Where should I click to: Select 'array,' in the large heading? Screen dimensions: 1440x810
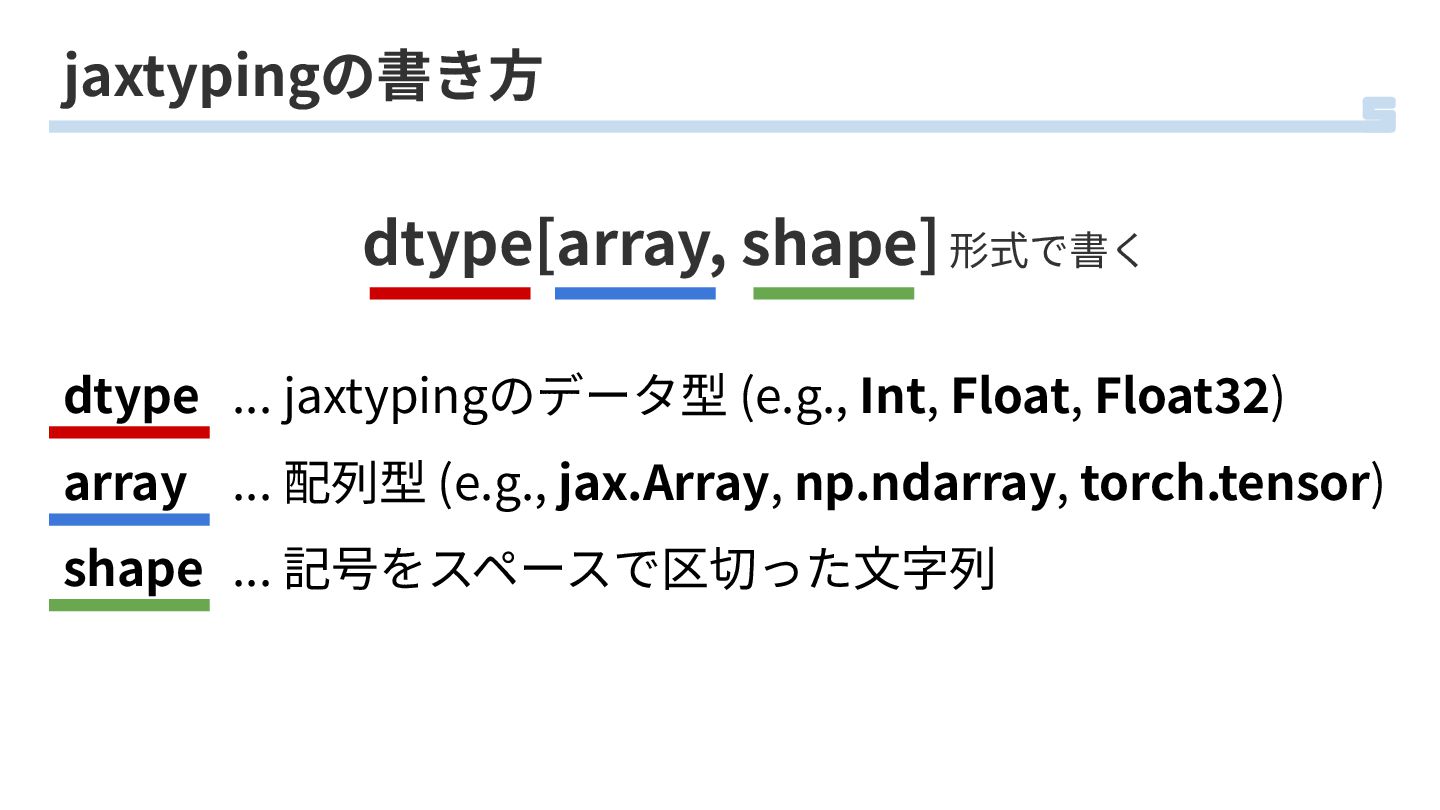(x=641, y=246)
